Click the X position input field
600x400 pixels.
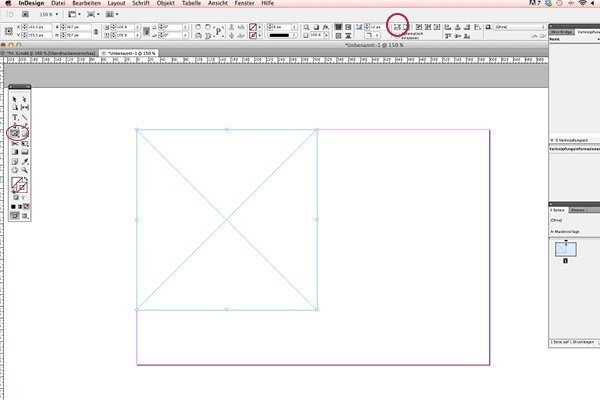click(x=37, y=27)
